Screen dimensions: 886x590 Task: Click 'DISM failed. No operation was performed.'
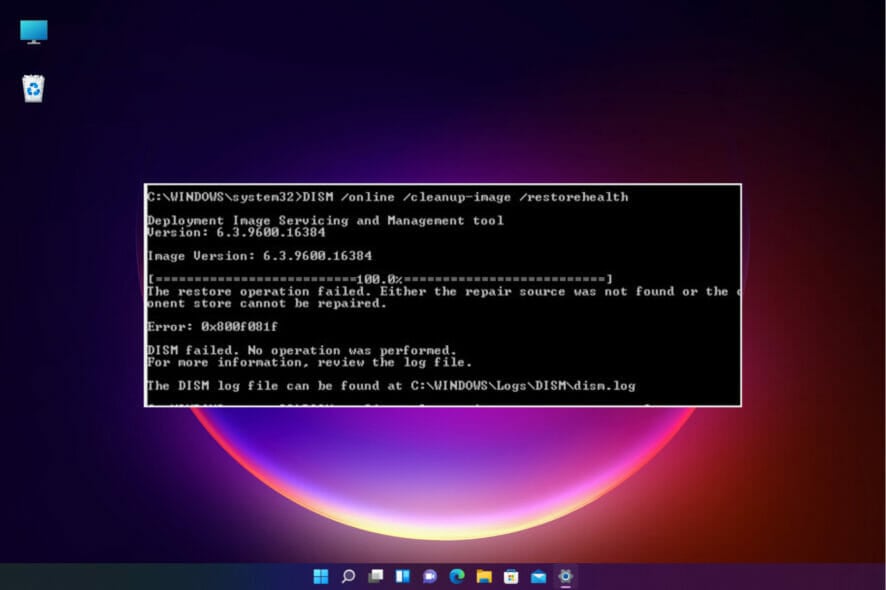click(302, 350)
